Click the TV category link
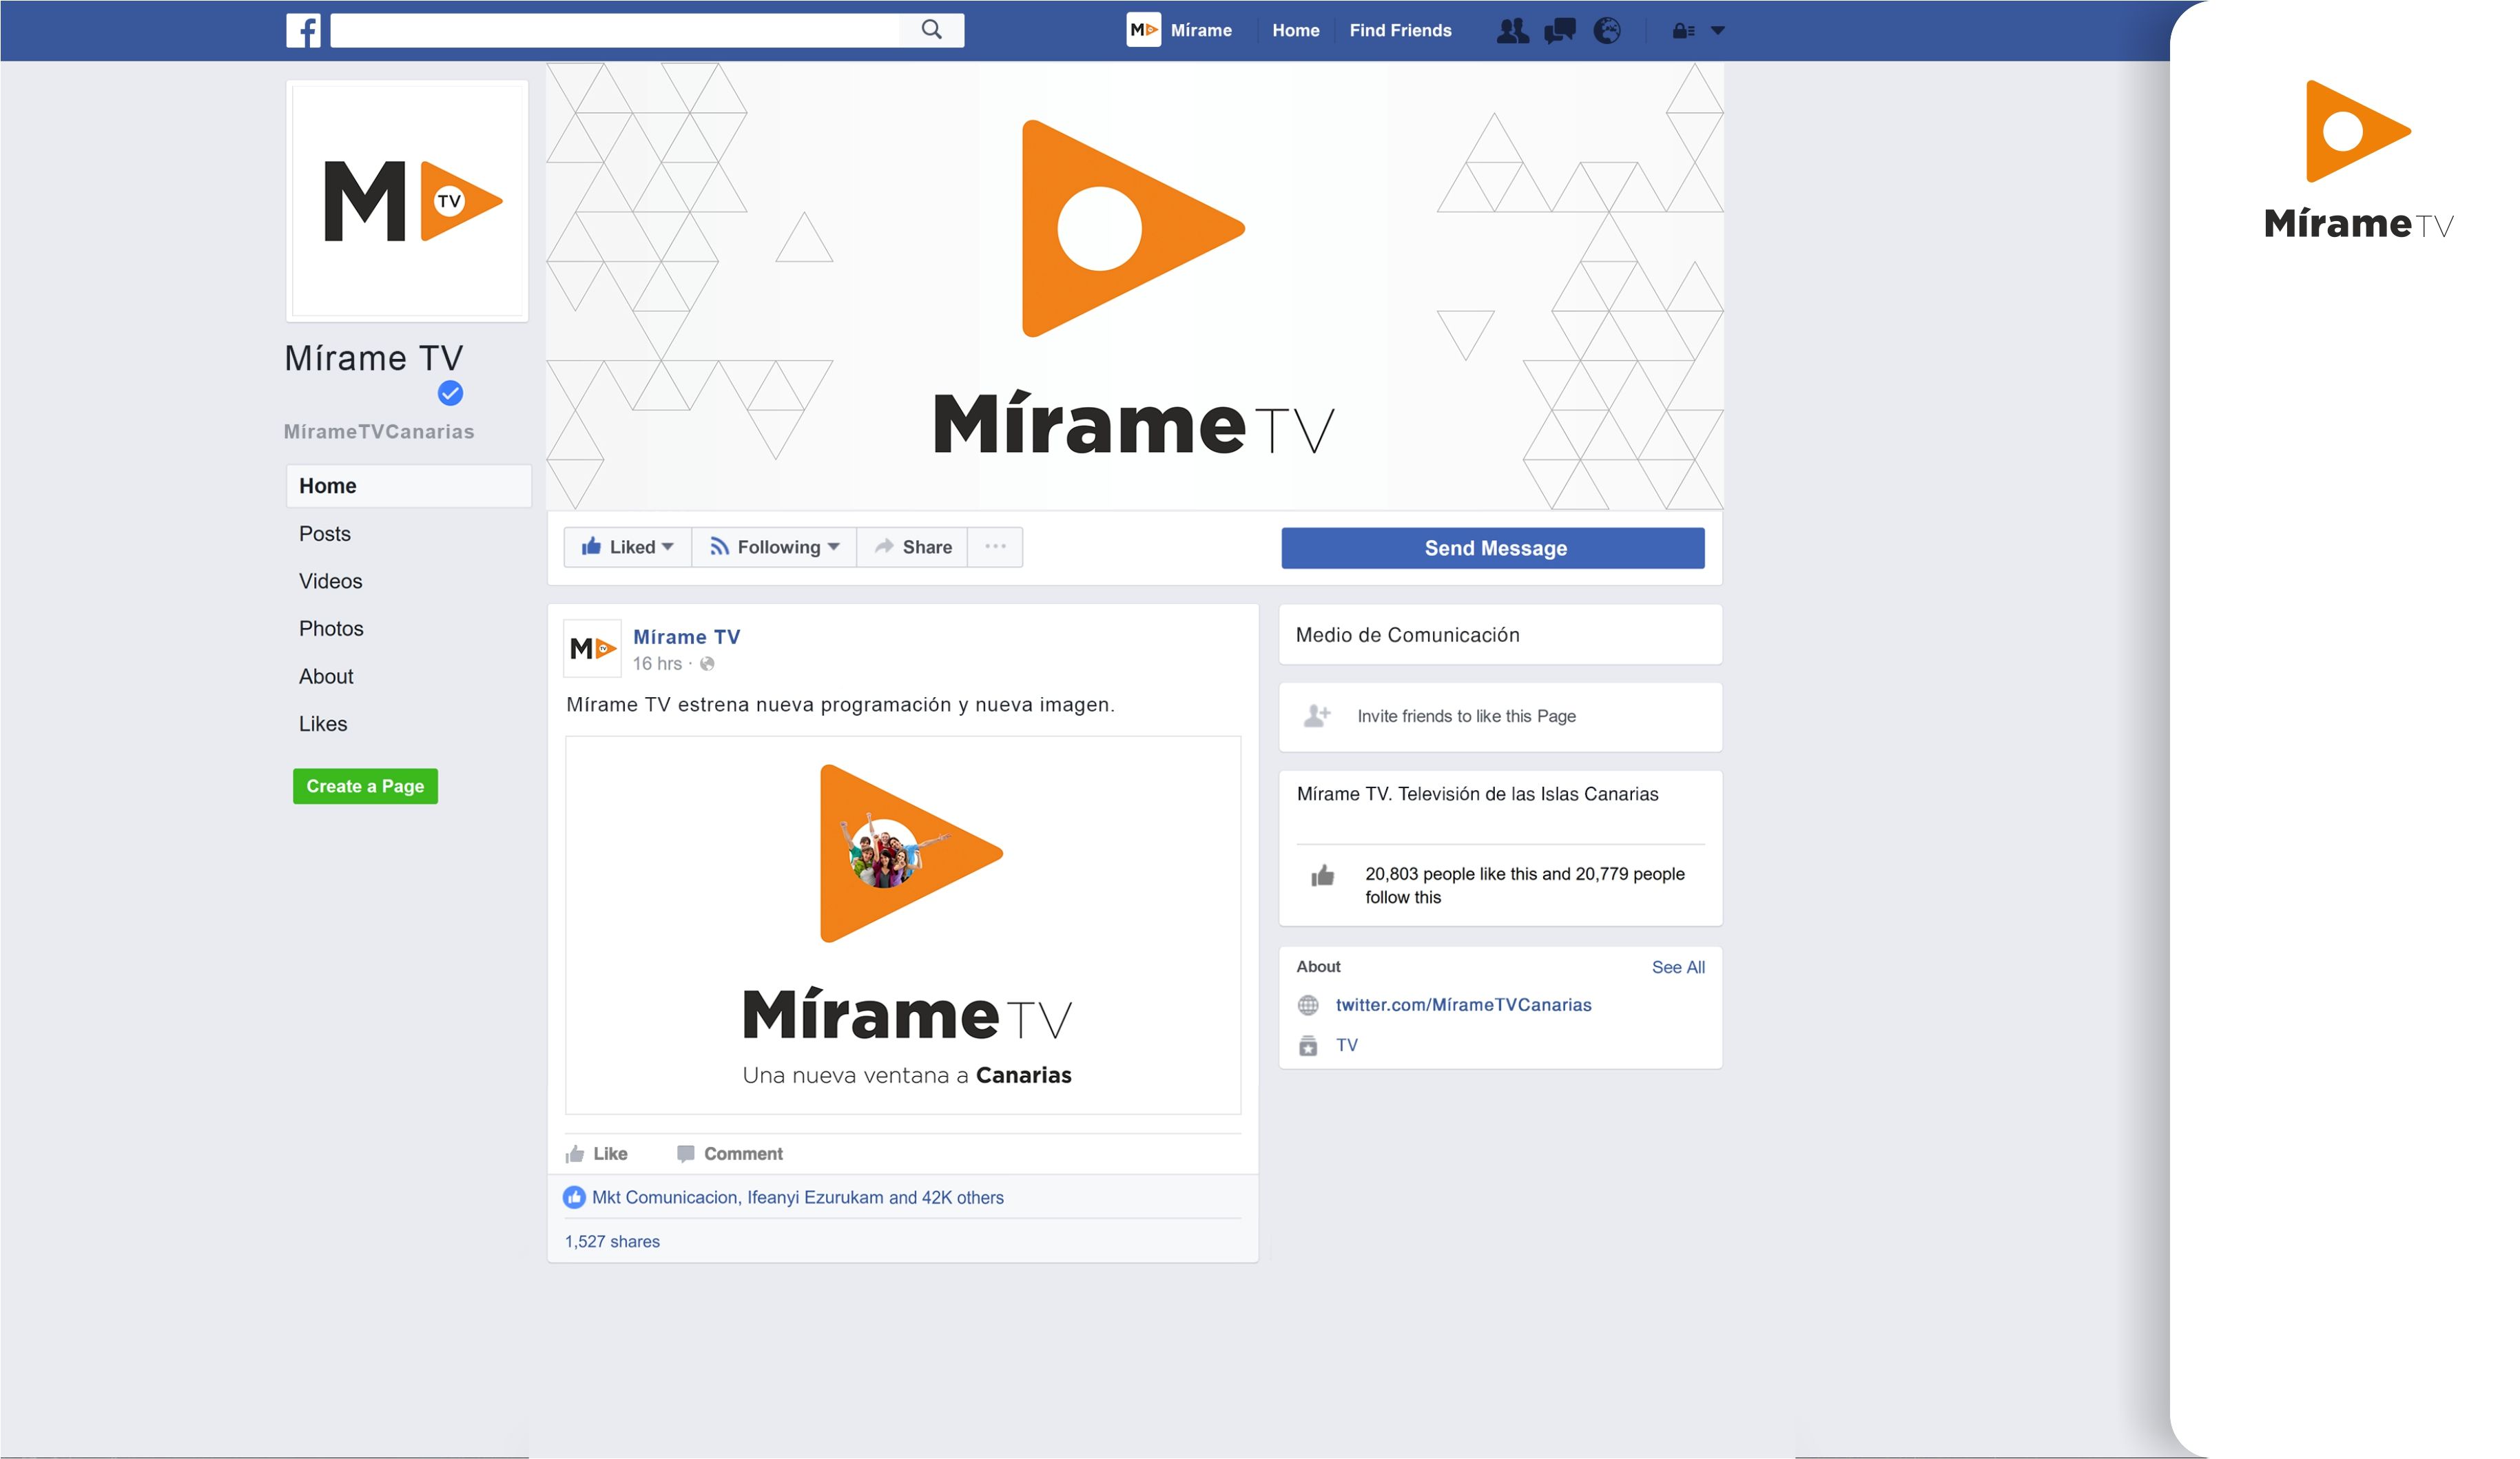 [1347, 1046]
